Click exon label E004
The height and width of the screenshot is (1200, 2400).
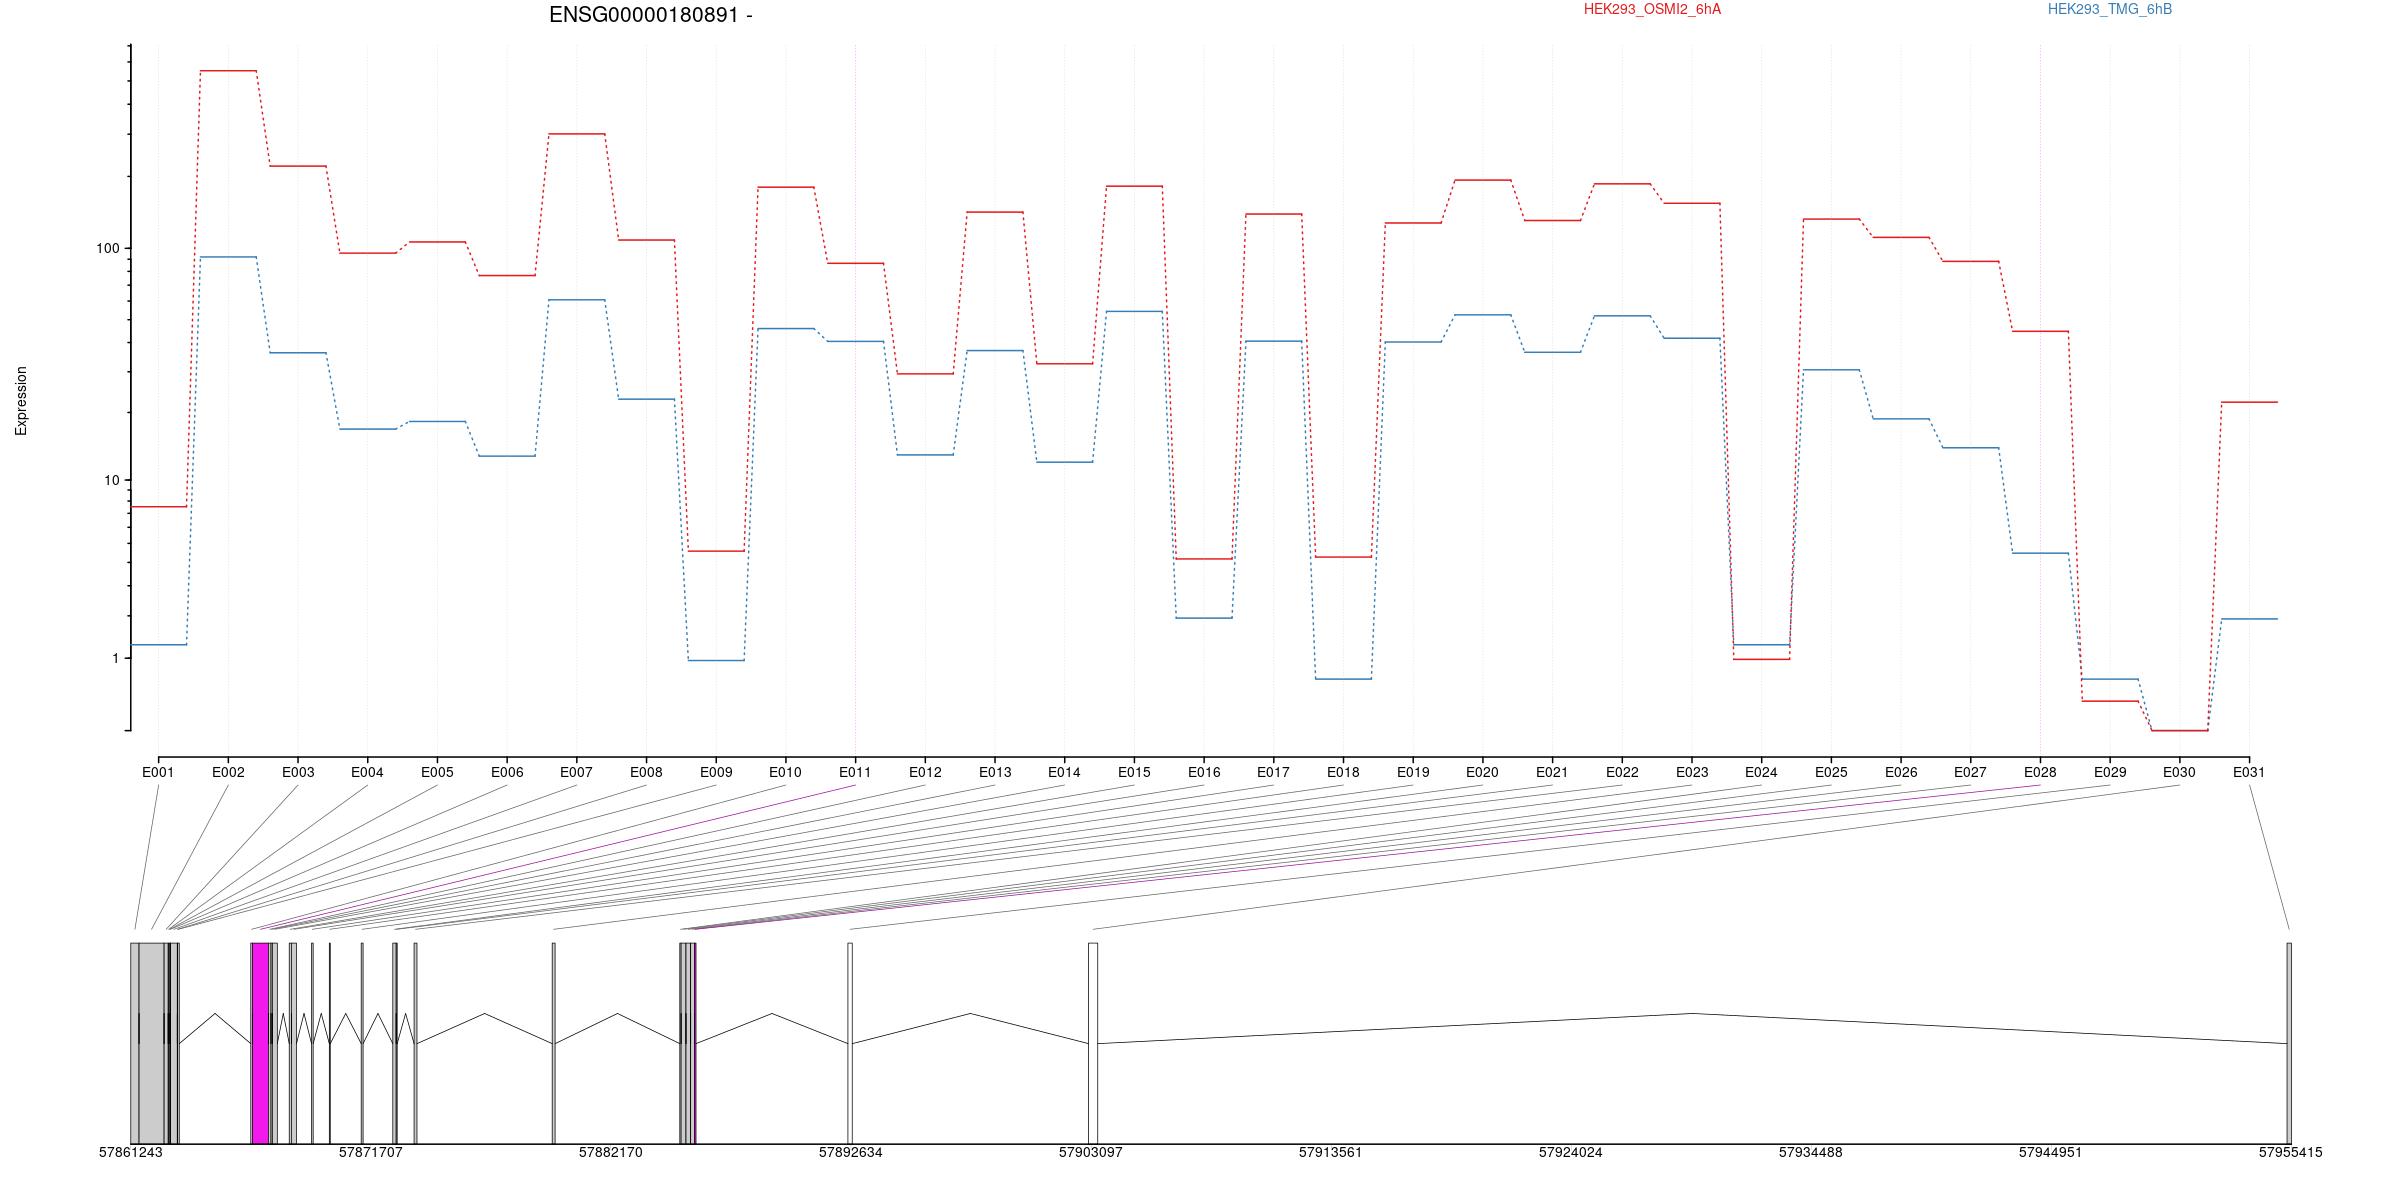[367, 772]
